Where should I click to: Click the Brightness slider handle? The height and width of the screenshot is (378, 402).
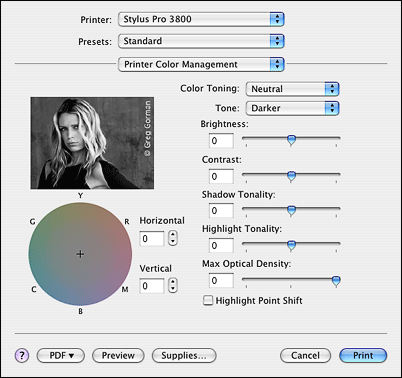click(291, 140)
